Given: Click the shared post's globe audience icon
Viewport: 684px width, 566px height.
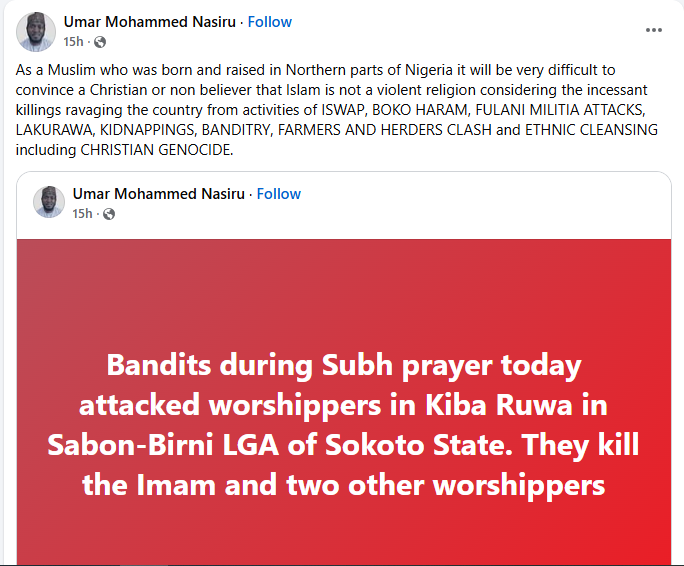Looking at the screenshot, I should [x=109, y=214].
